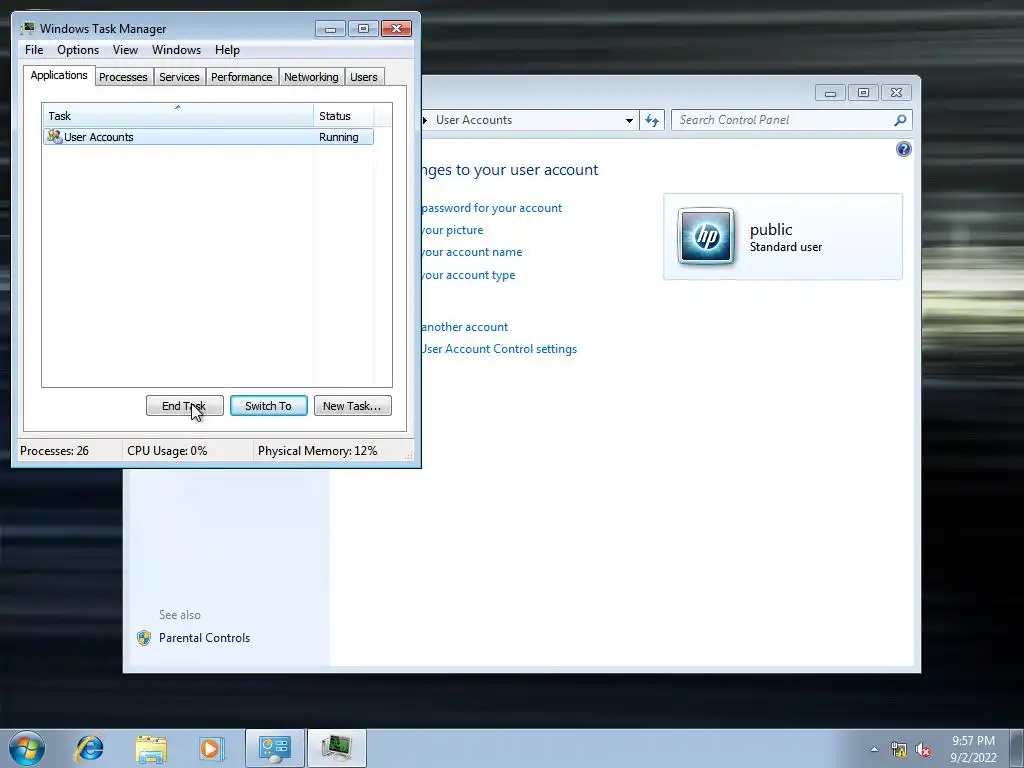Click the search magnifier icon
The height and width of the screenshot is (768, 1024).
(900, 120)
